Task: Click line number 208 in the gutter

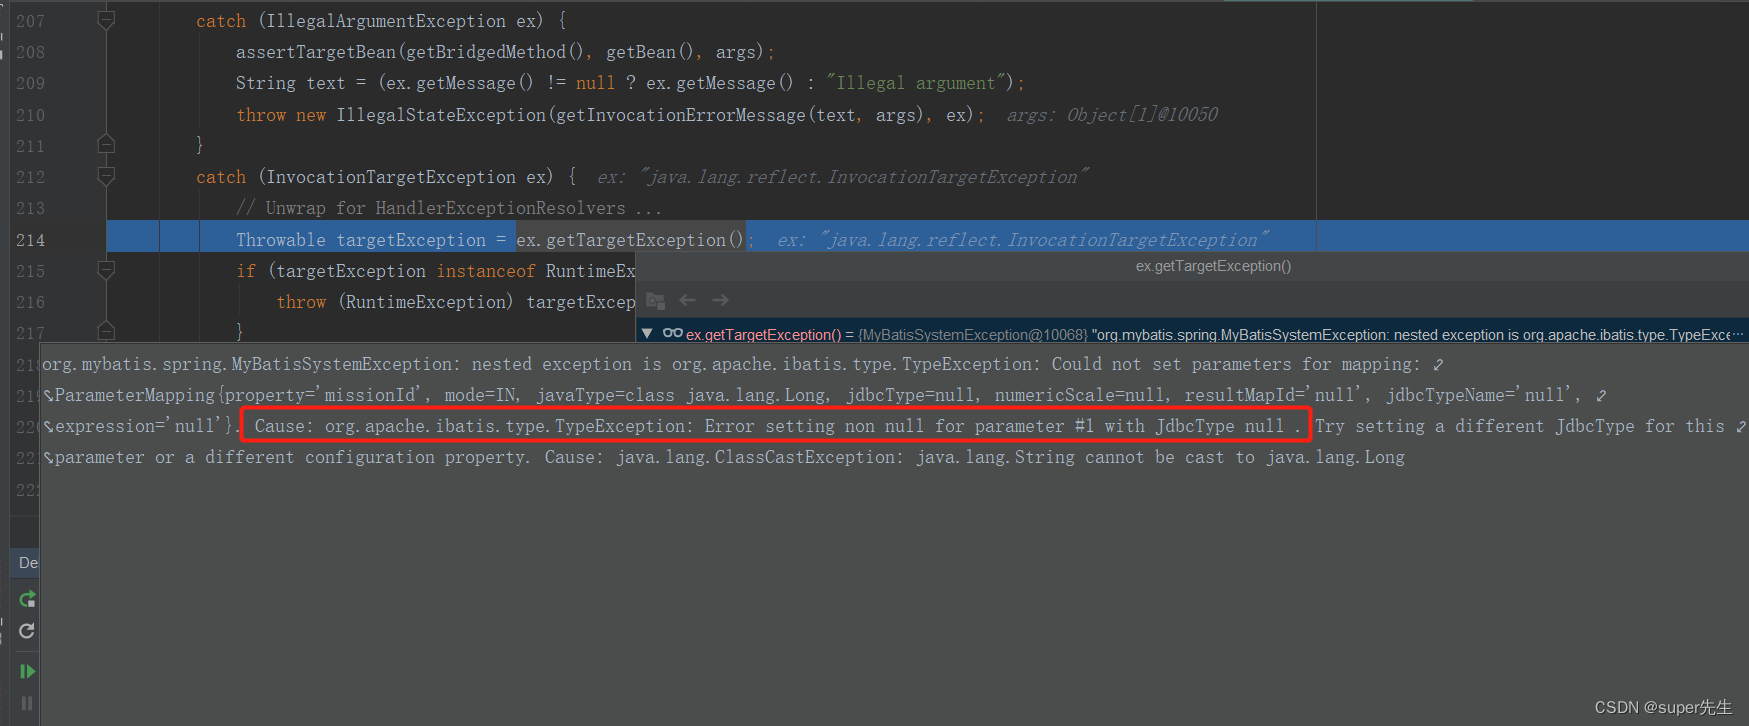Action: click(30, 52)
